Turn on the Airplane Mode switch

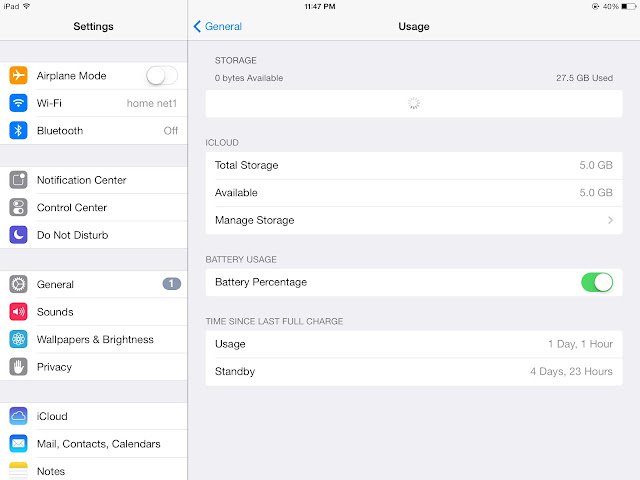(162, 76)
